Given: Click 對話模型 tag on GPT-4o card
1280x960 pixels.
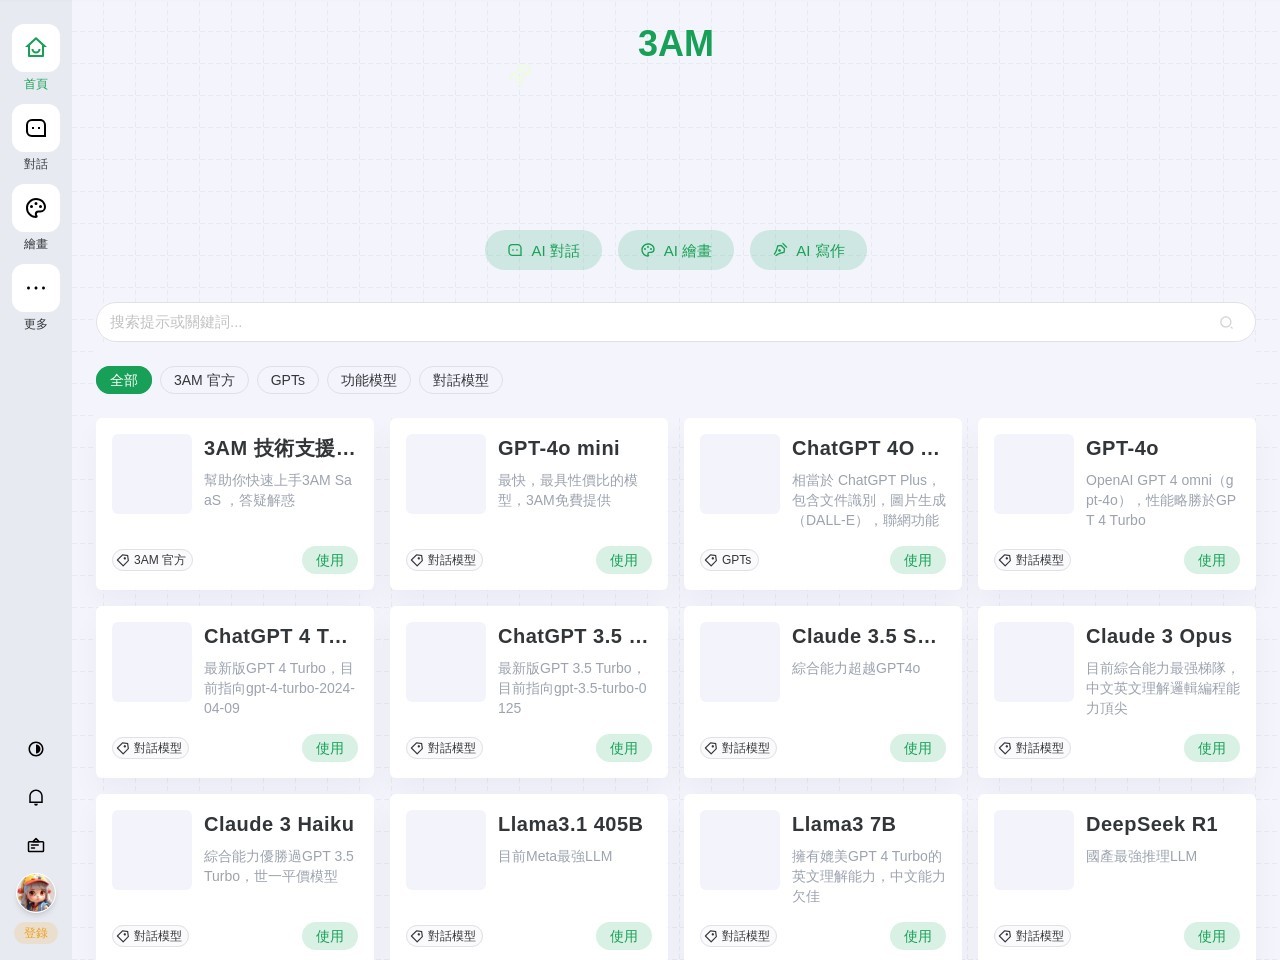Looking at the screenshot, I should pos(1032,560).
